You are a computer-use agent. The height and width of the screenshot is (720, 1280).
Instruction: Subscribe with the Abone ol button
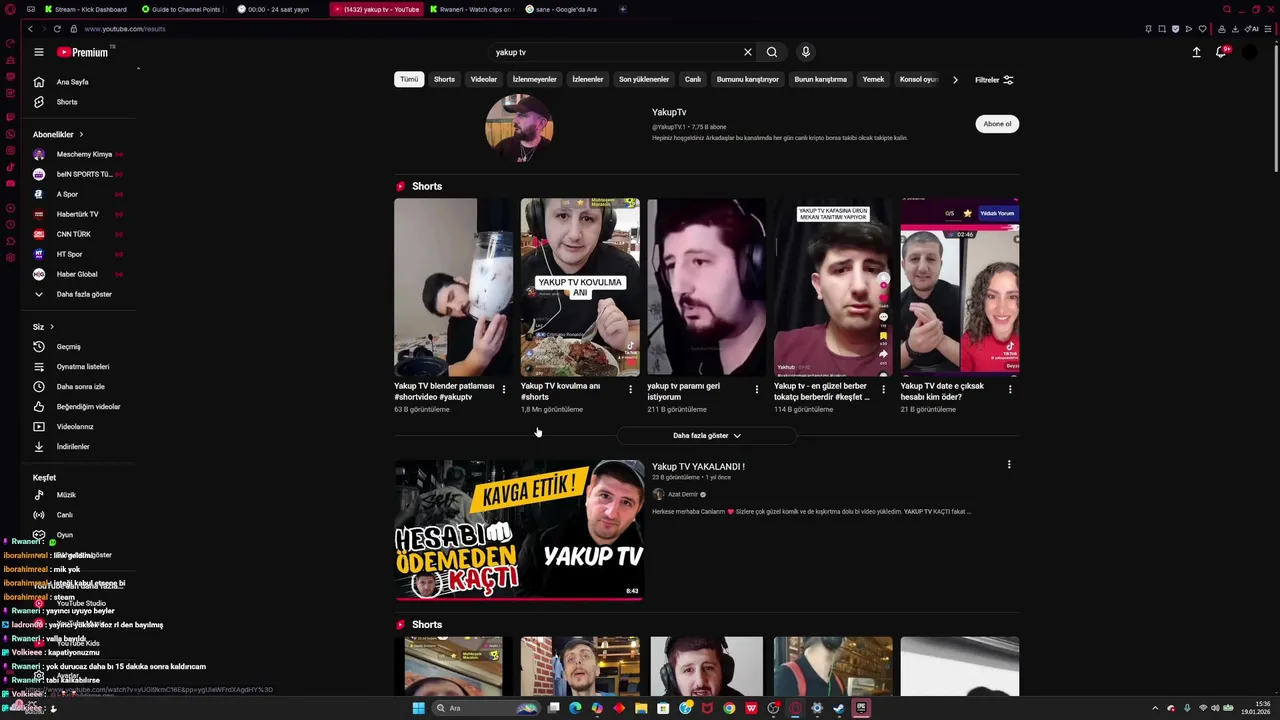997,124
